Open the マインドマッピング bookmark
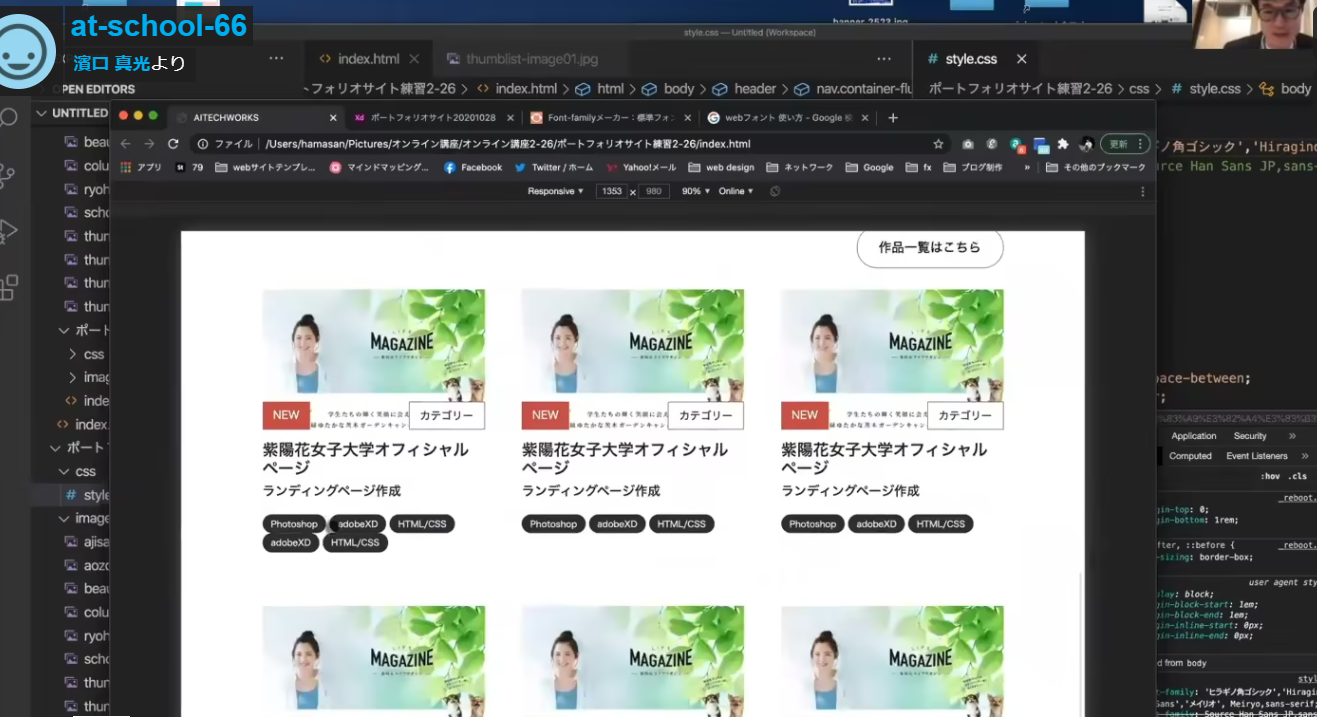 click(x=379, y=167)
